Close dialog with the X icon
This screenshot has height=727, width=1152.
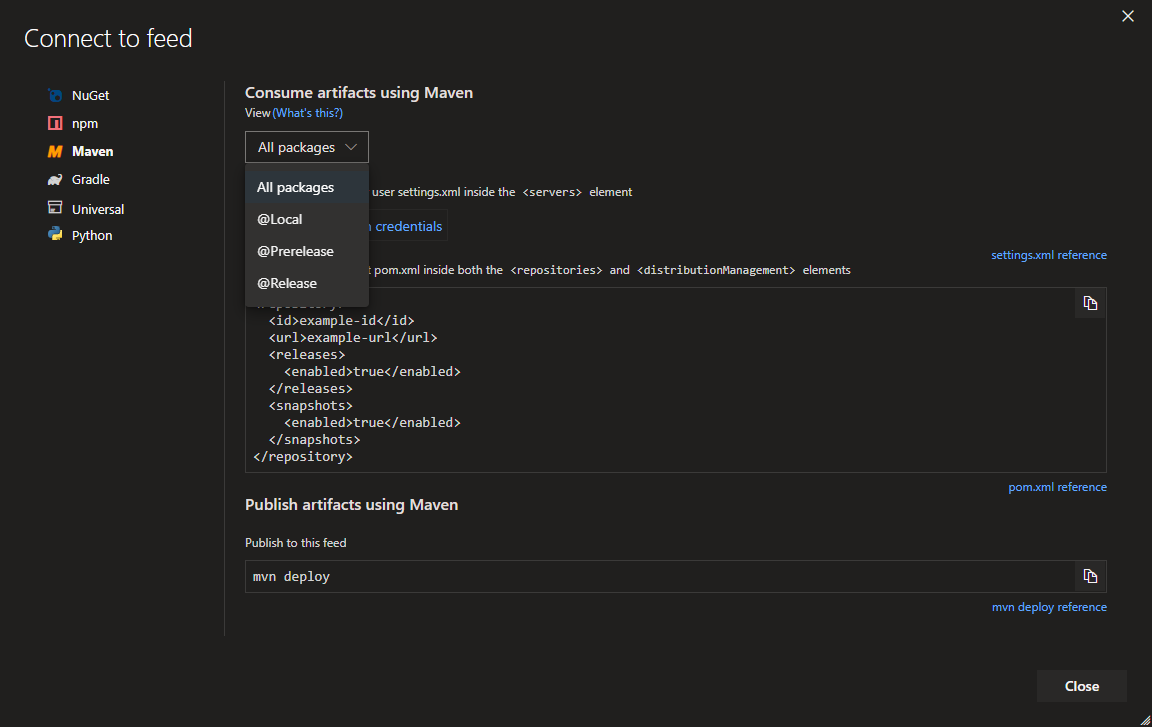[1128, 16]
